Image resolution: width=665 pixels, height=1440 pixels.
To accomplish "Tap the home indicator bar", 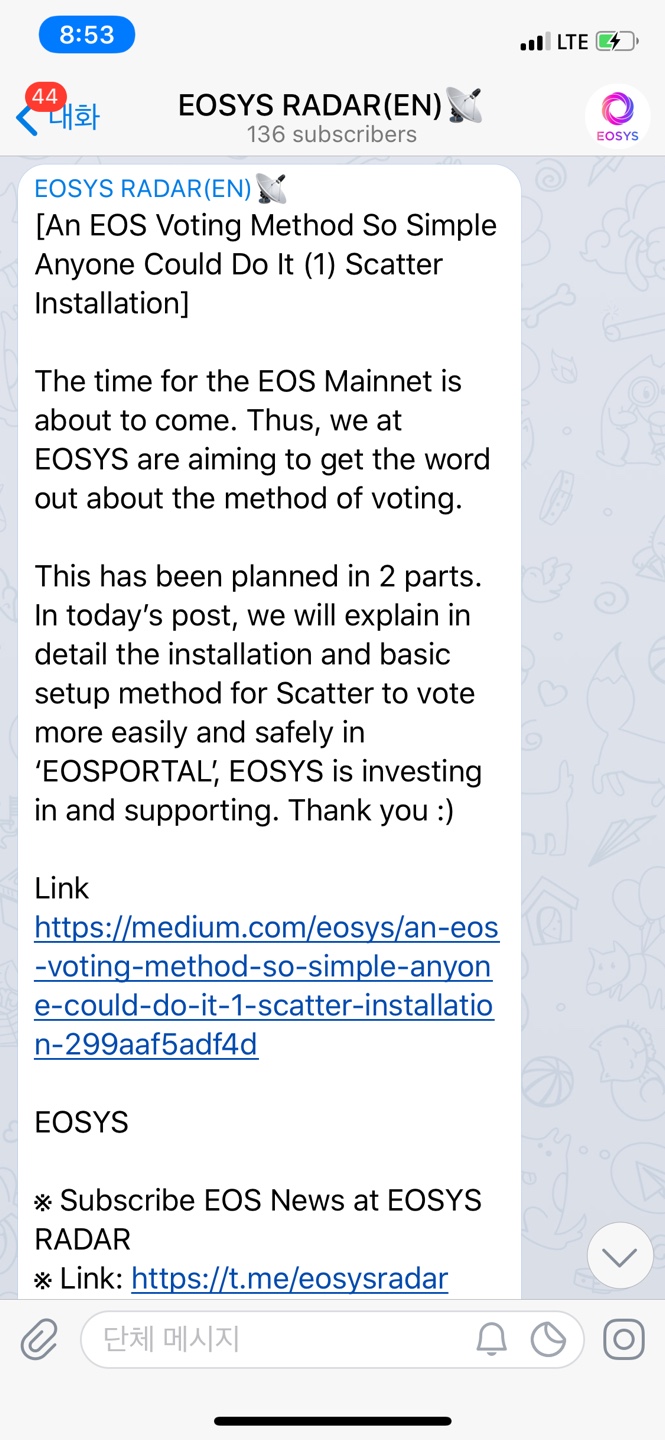I will click(332, 1420).
